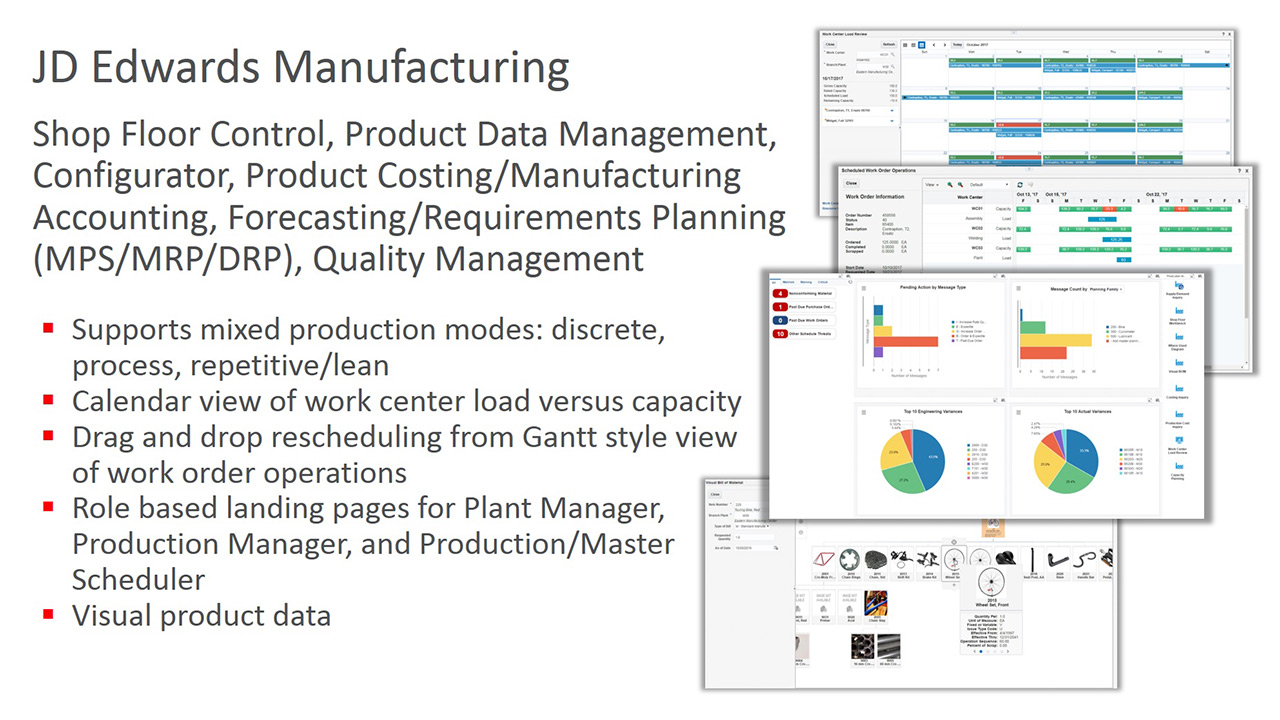This screenshot has height=720, width=1280.
Task: Open Visual BOM from the sidebar icons
Action: click(x=1178, y=362)
